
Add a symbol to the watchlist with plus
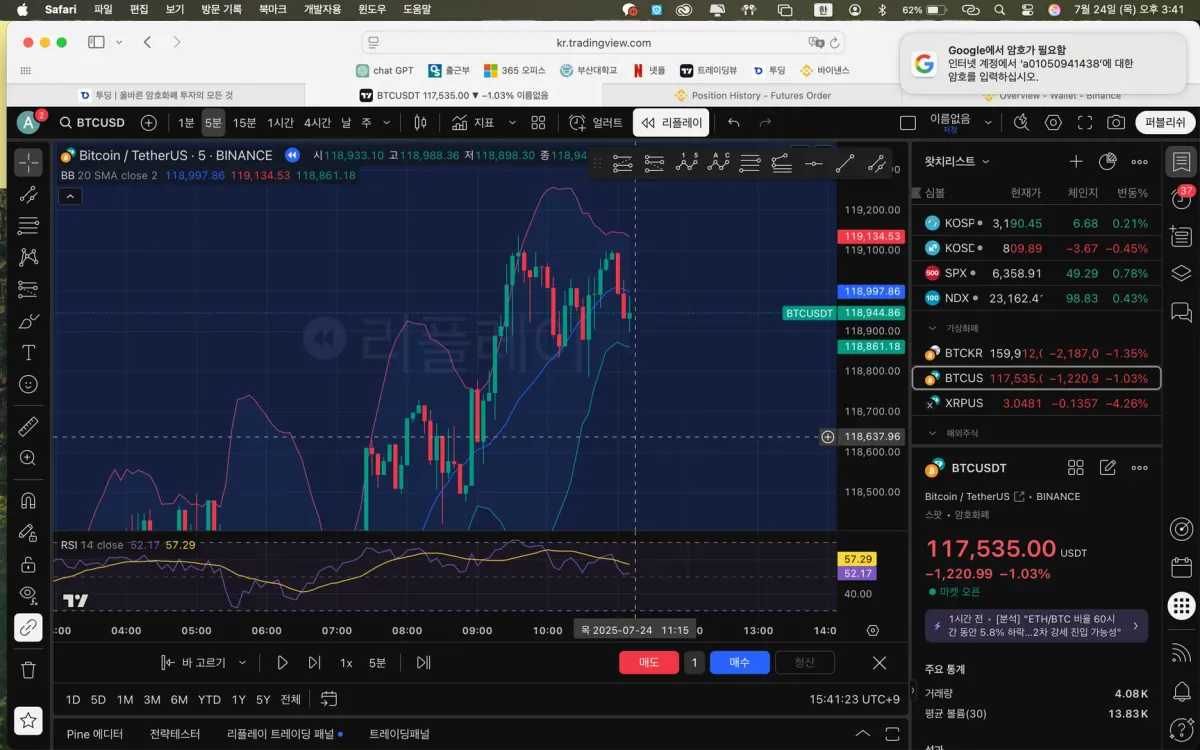pos(1076,161)
